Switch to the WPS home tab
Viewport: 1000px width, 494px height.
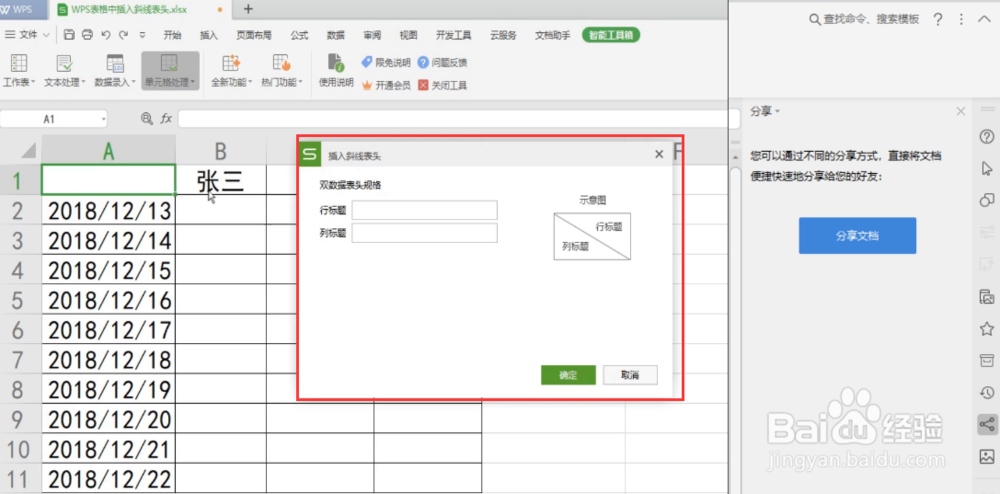click(x=23, y=10)
